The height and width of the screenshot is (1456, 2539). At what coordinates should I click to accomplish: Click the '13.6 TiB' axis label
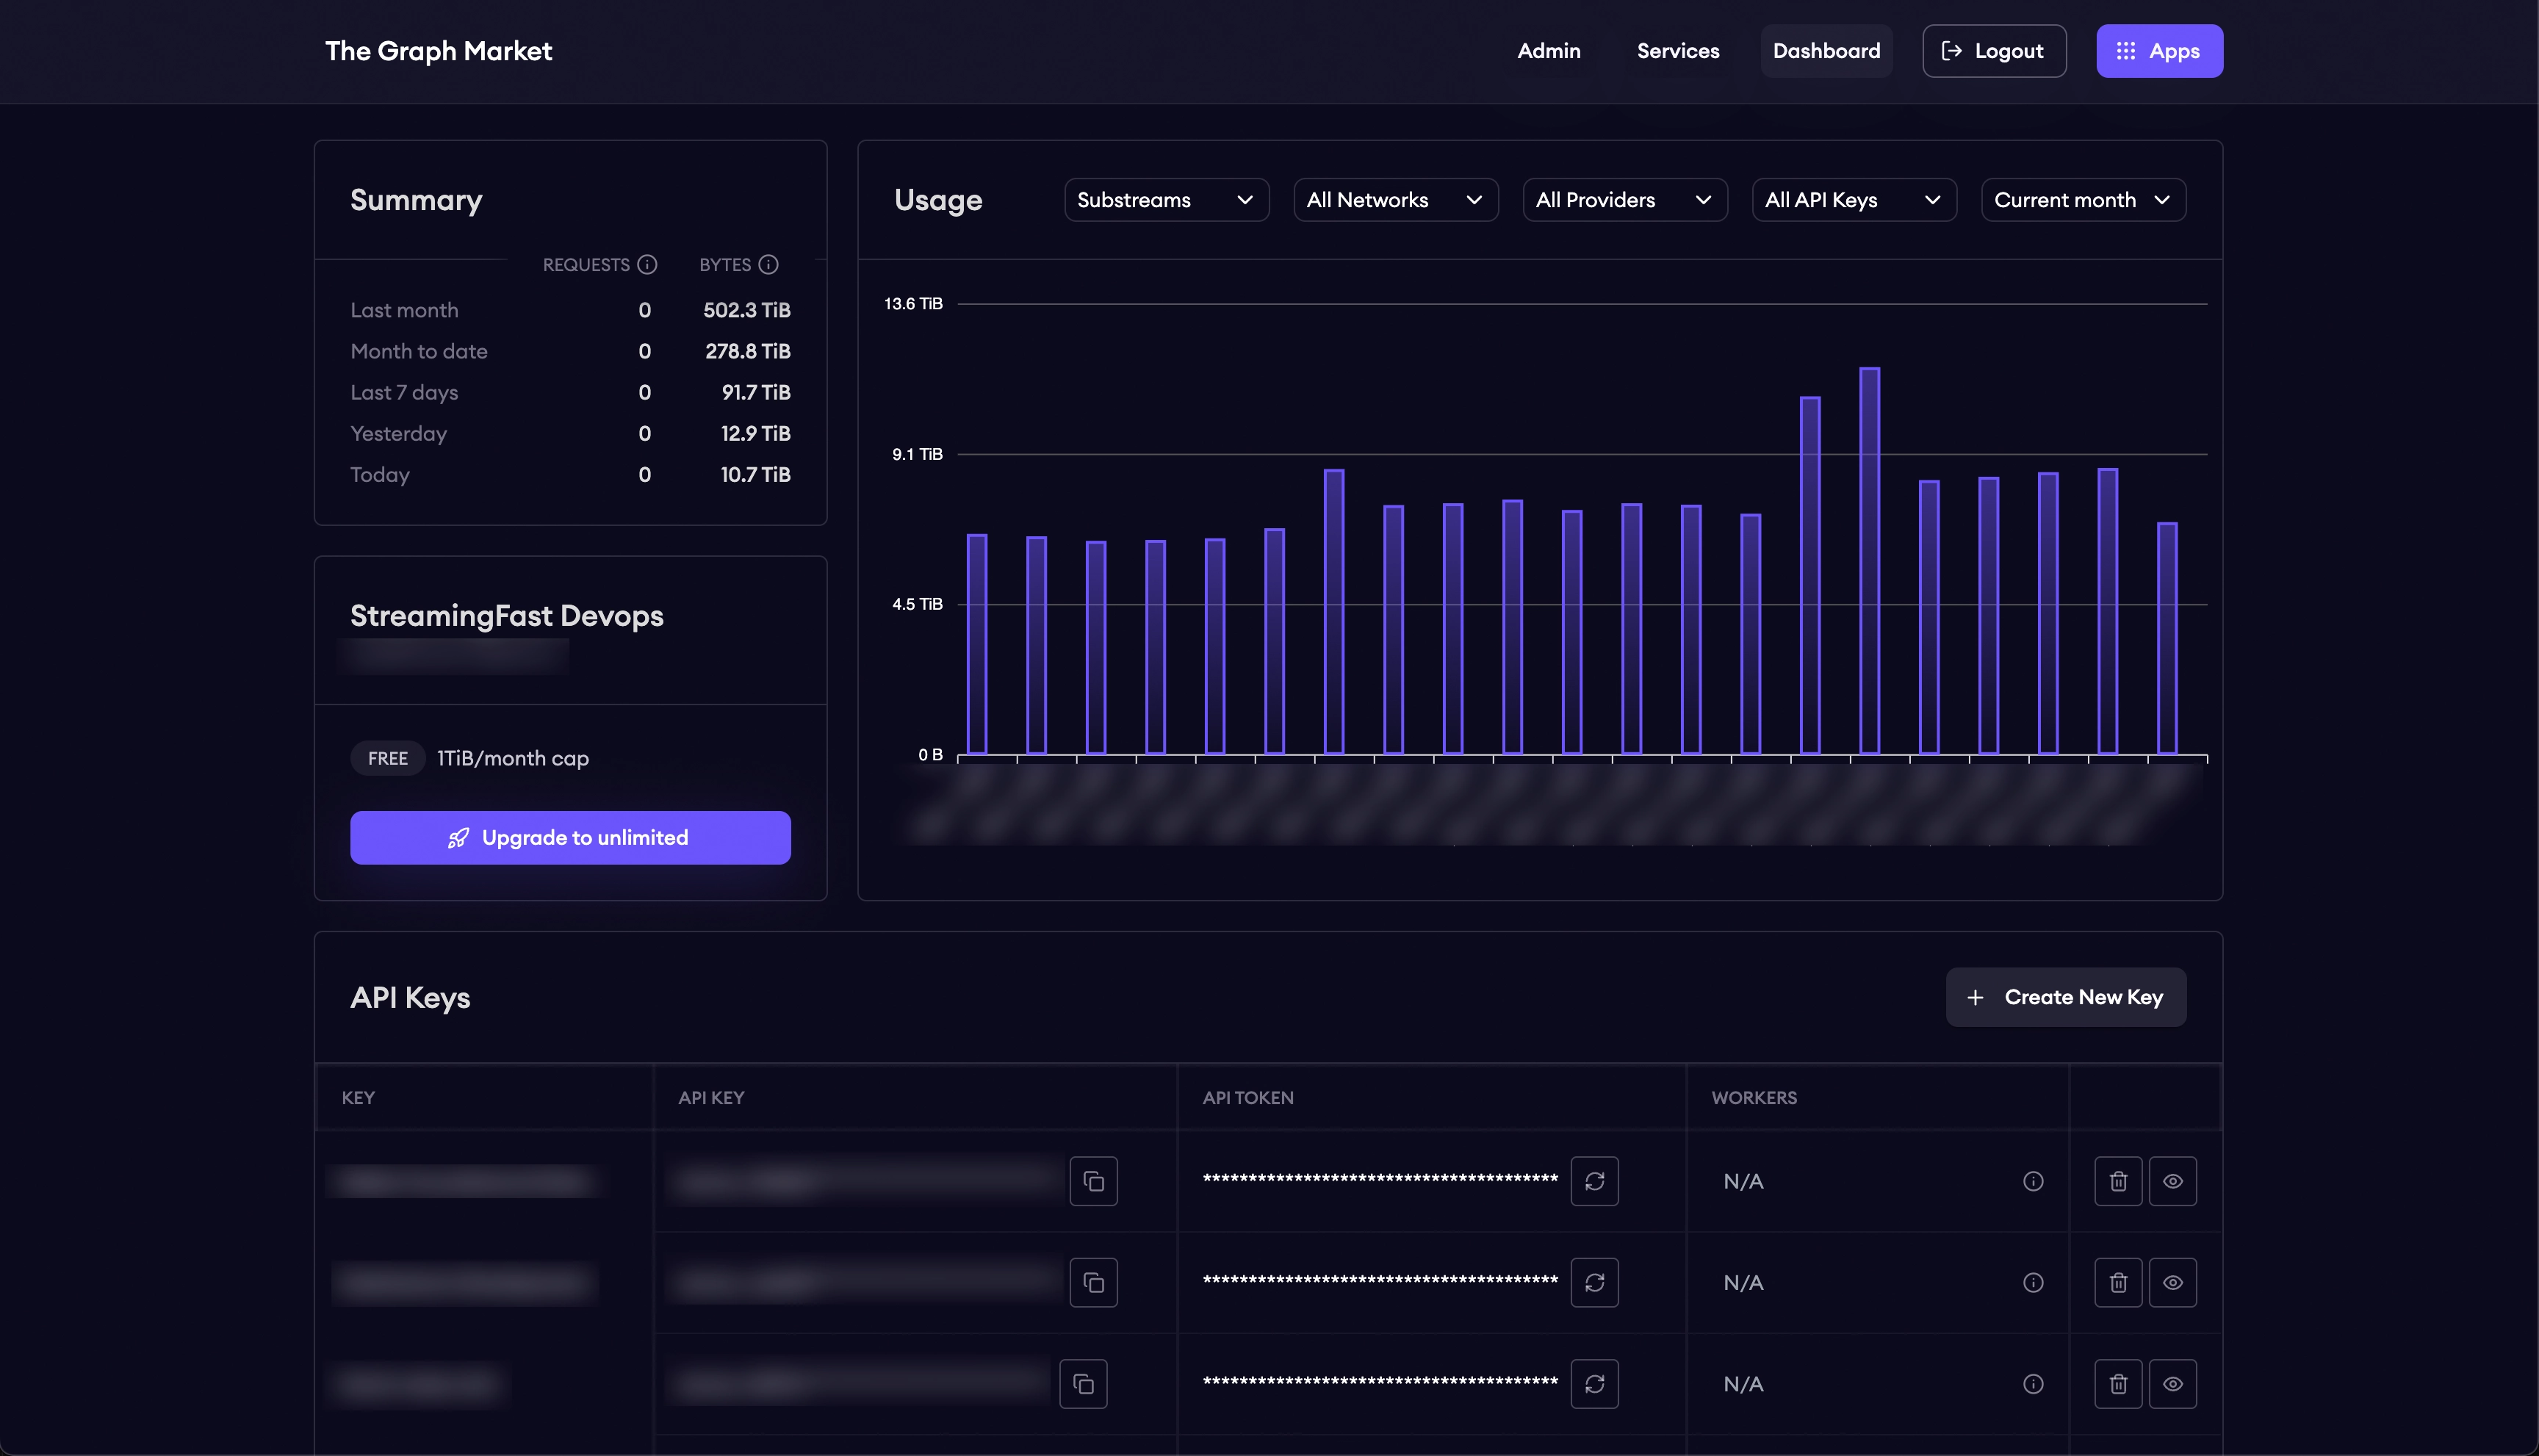coord(913,304)
